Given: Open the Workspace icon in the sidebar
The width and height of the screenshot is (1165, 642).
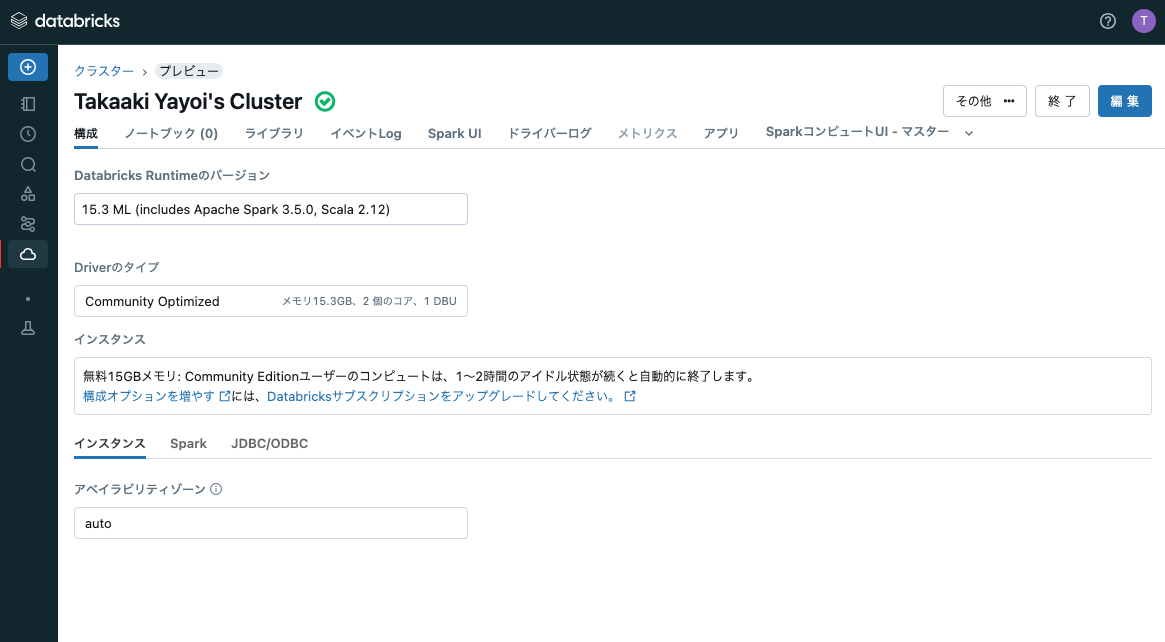Looking at the screenshot, I should 27,103.
